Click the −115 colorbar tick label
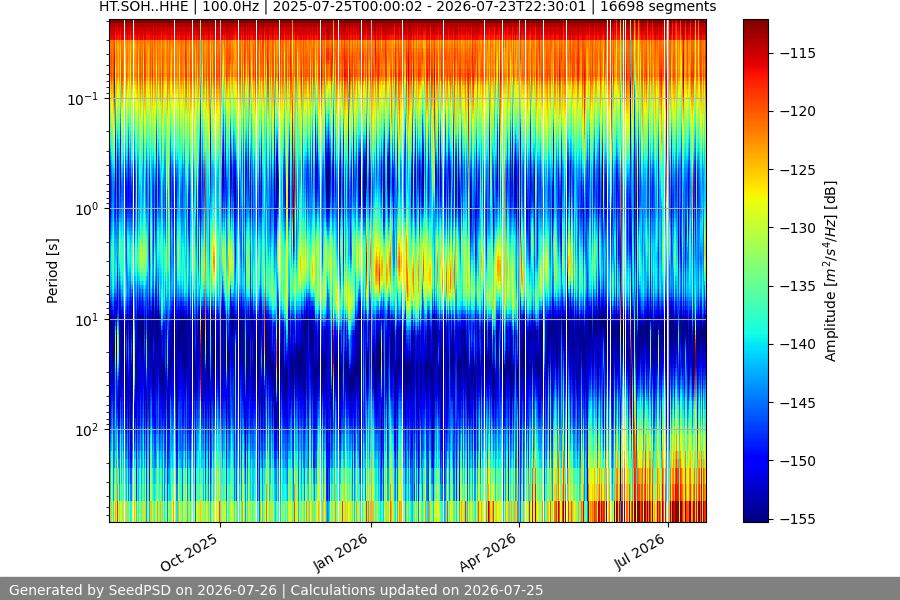 (798, 53)
